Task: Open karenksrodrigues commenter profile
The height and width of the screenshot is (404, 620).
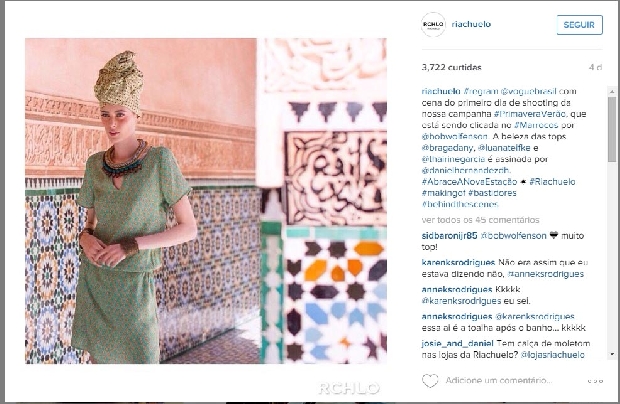Action: [458, 262]
